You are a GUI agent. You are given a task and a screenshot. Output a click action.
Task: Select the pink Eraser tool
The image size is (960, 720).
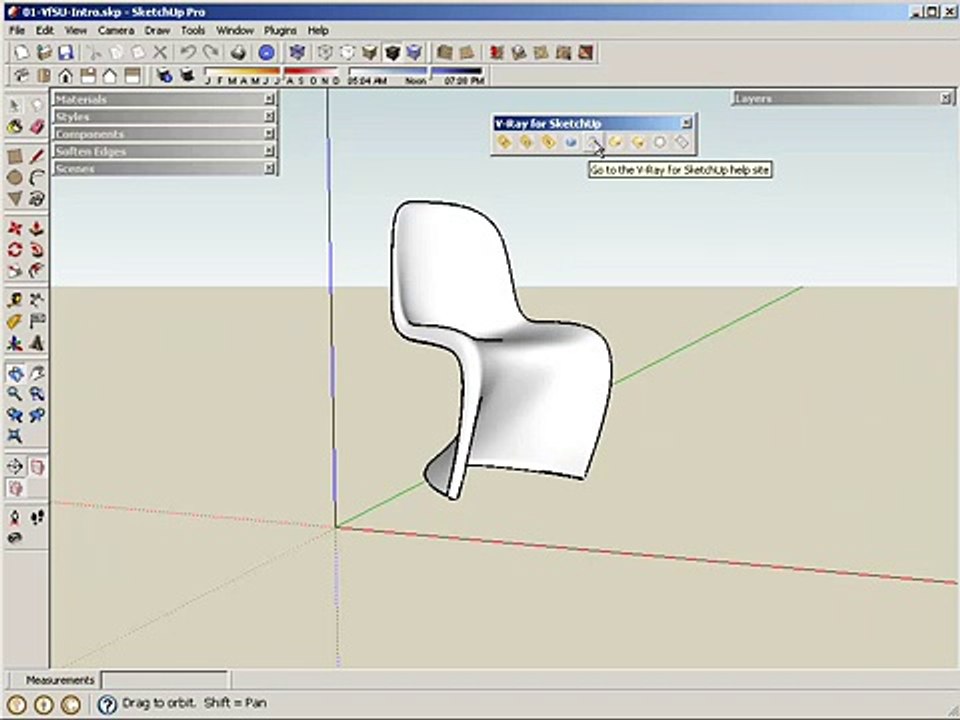pos(37,127)
